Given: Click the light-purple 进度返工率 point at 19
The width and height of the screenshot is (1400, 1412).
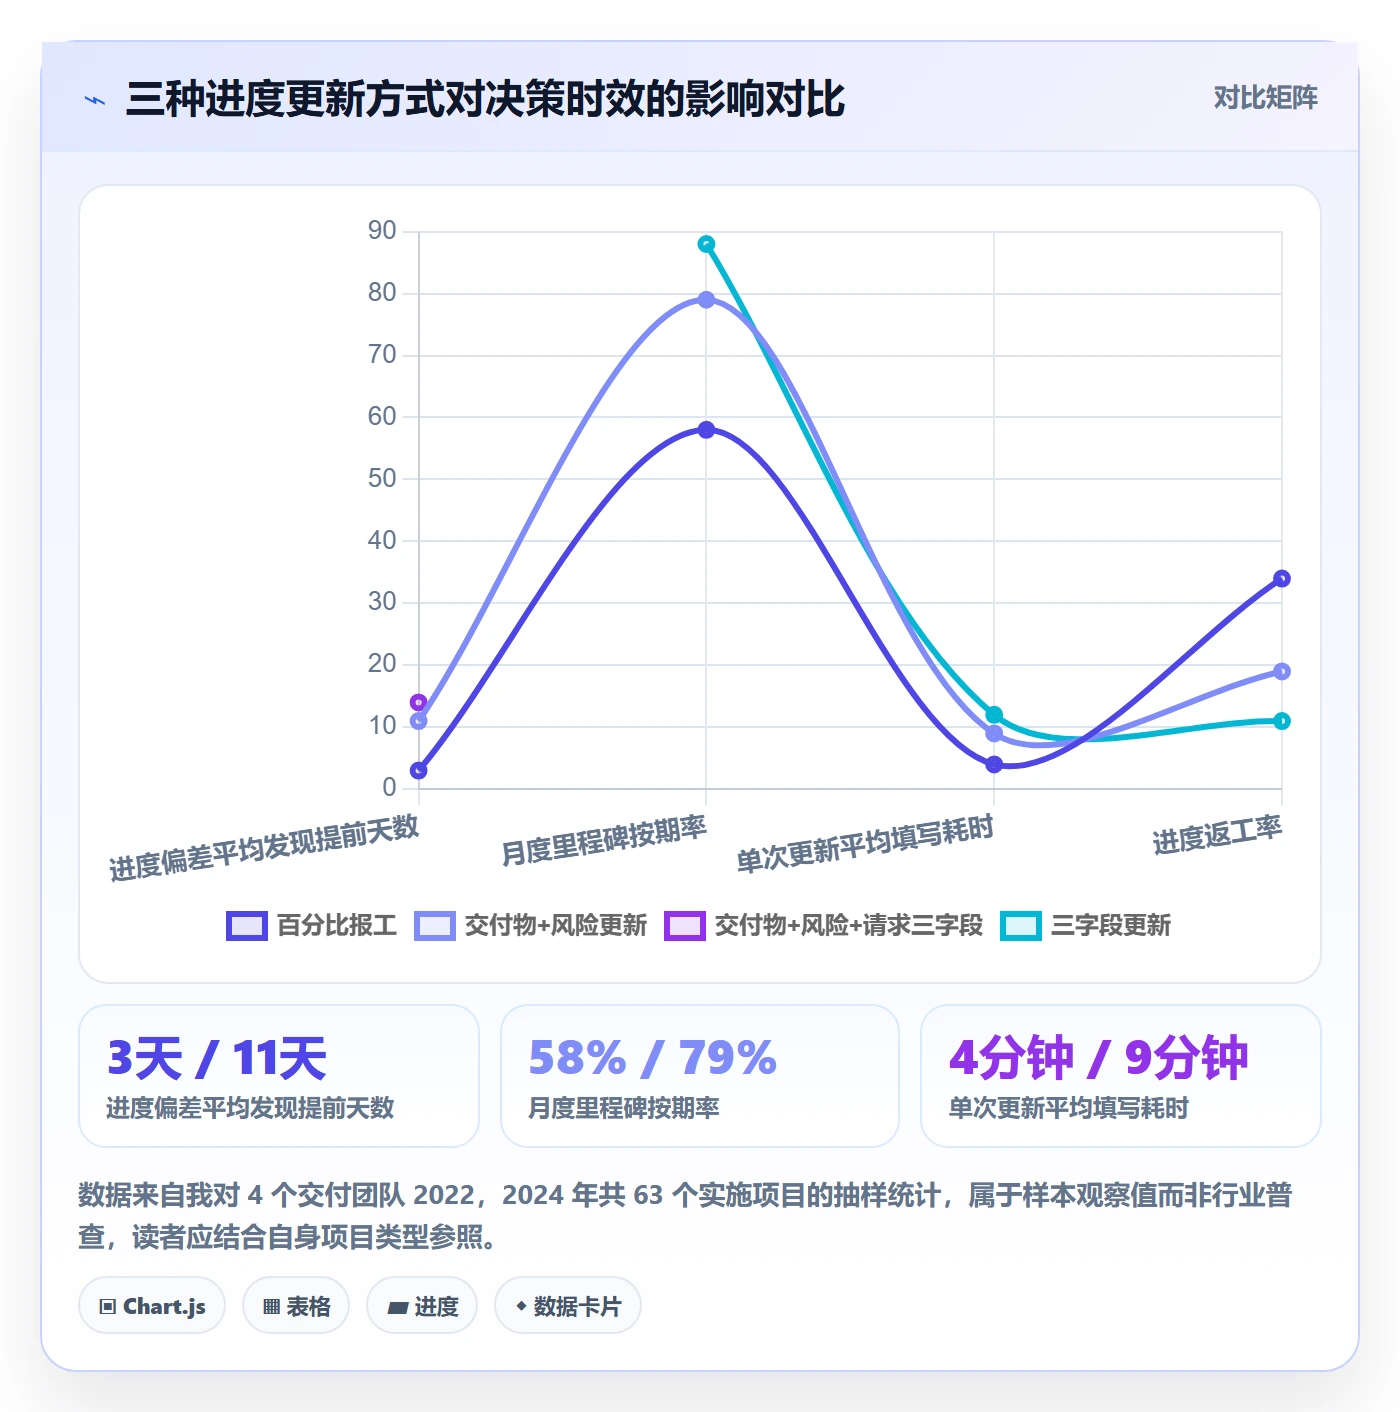Looking at the screenshot, I should [x=1282, y=672].
